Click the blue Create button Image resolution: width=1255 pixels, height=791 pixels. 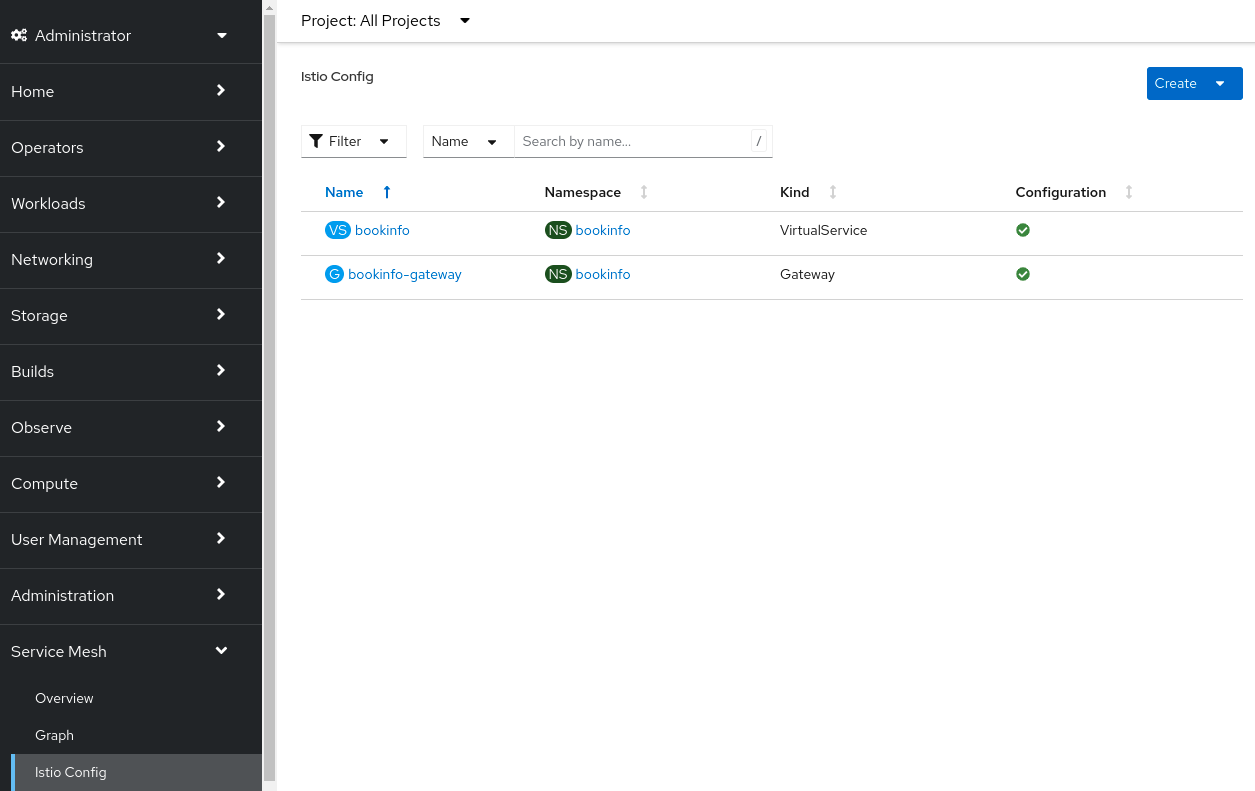coord(1176,83)
